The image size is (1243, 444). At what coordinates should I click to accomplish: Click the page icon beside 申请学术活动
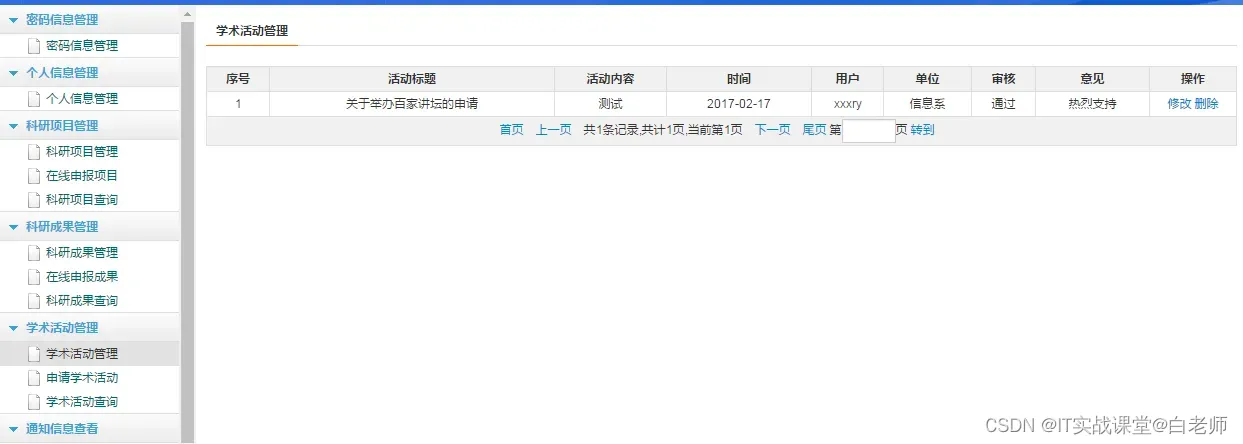coord(34,378)
